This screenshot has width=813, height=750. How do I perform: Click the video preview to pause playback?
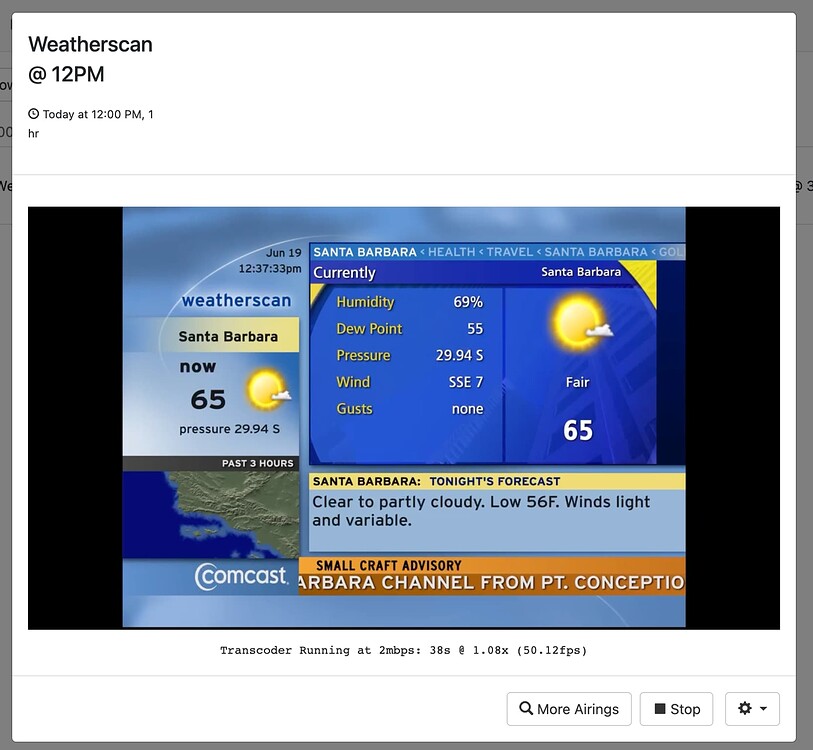pyautogui.click(x=404, y=416)
